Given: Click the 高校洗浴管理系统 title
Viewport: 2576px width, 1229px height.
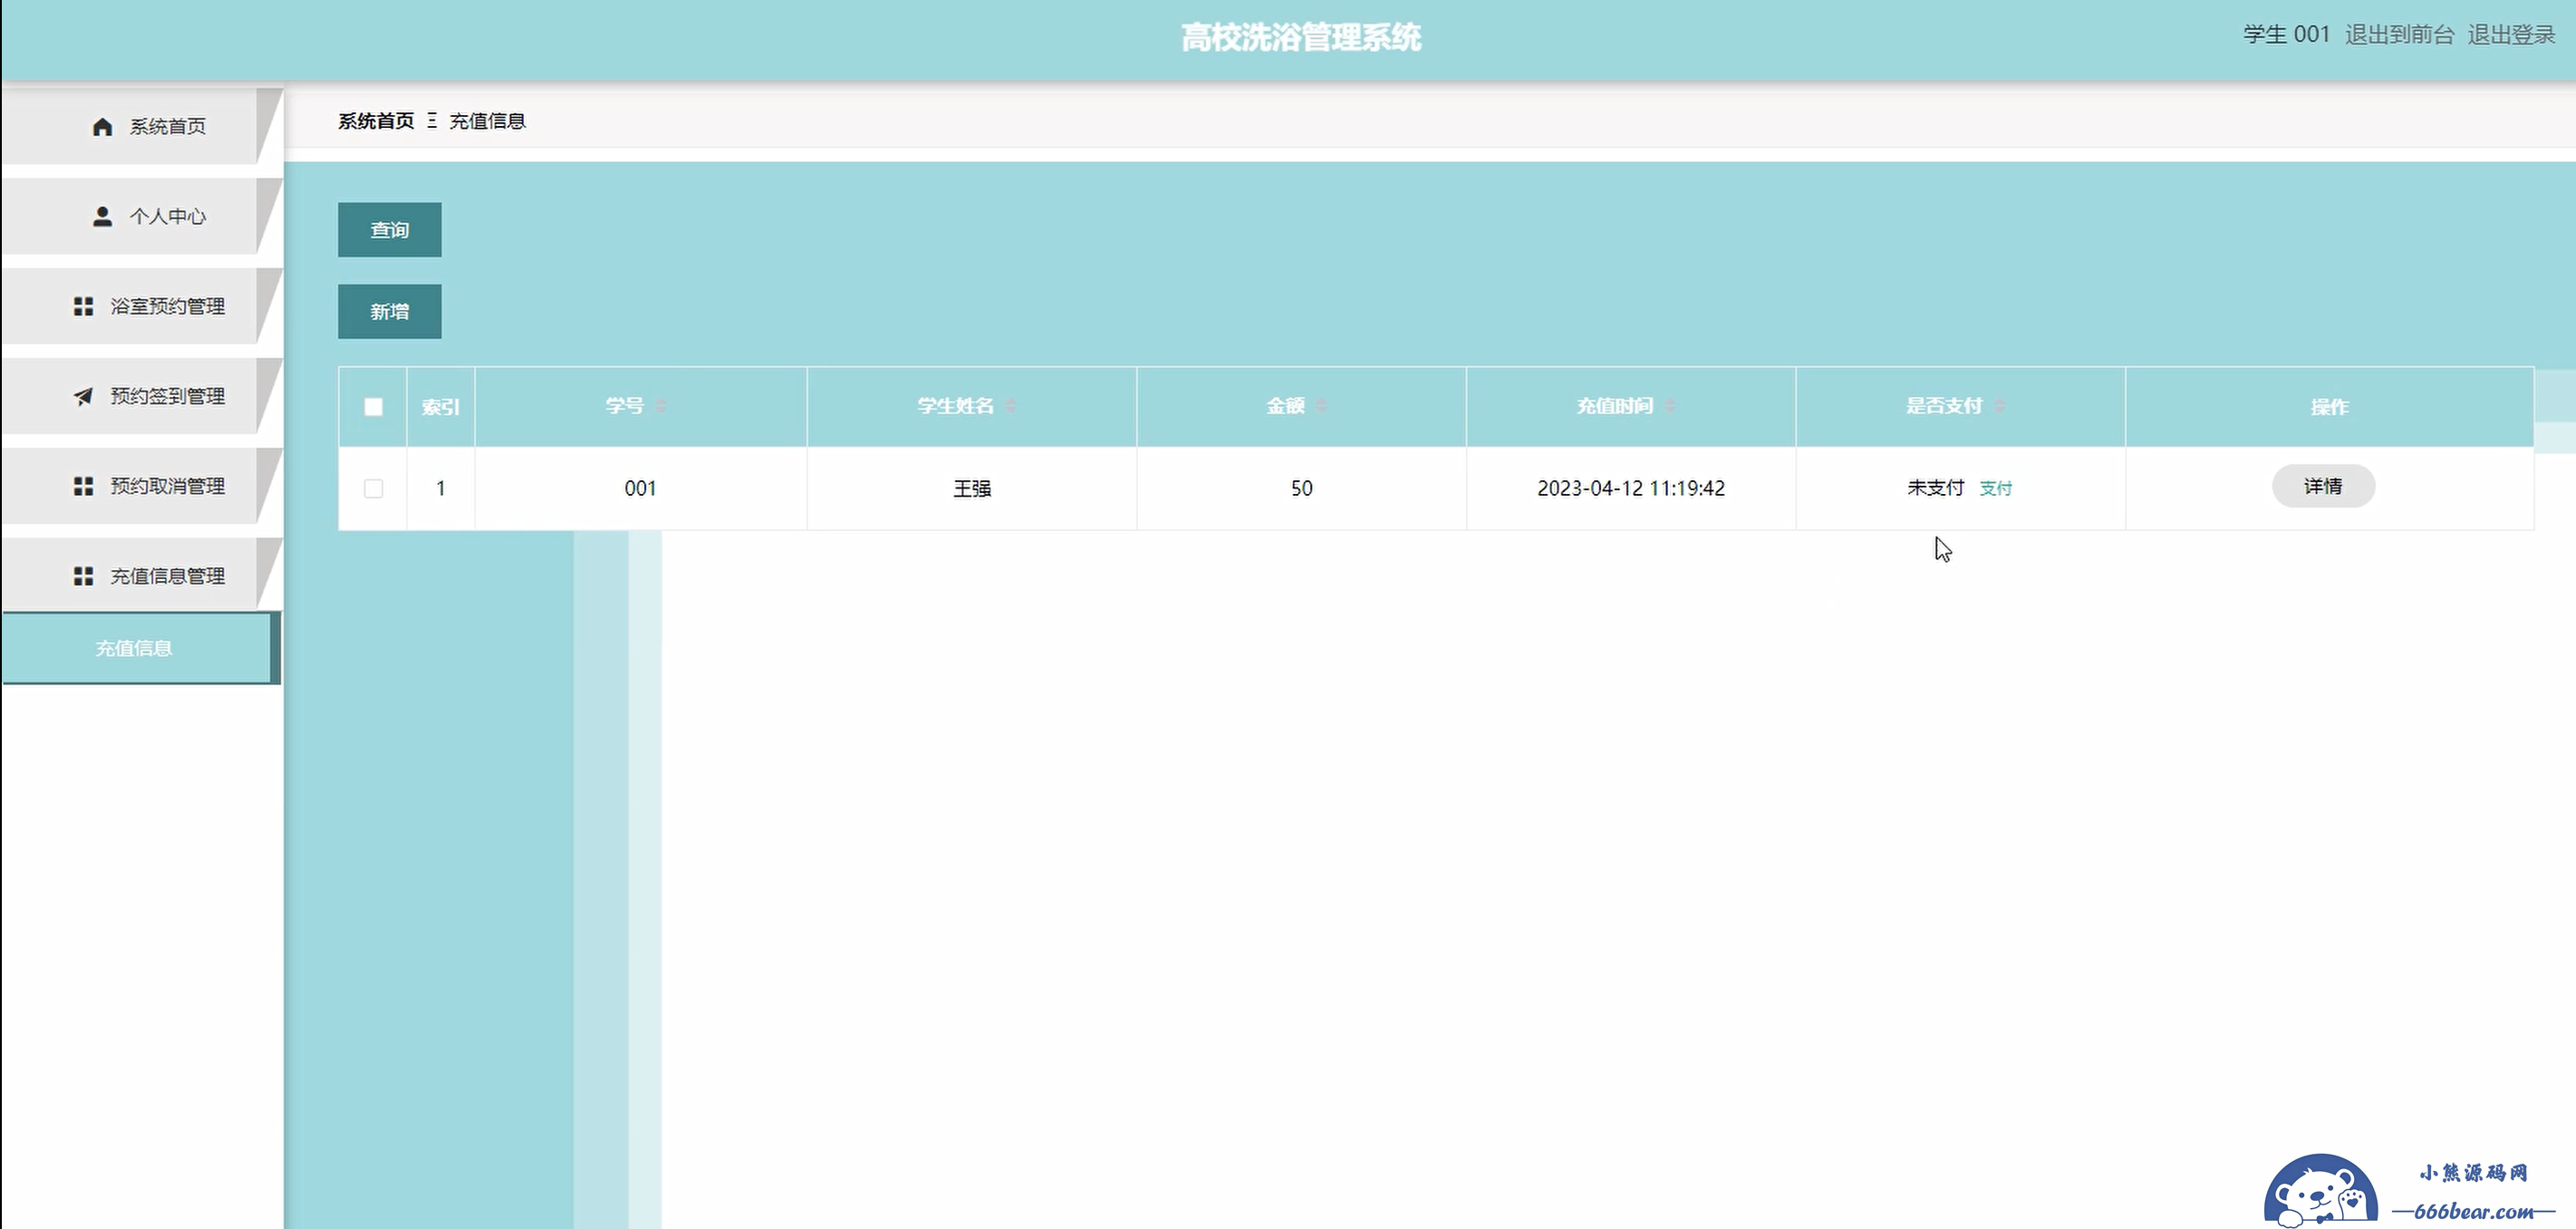Looking at the screenshot, I should pos(1300,38).
